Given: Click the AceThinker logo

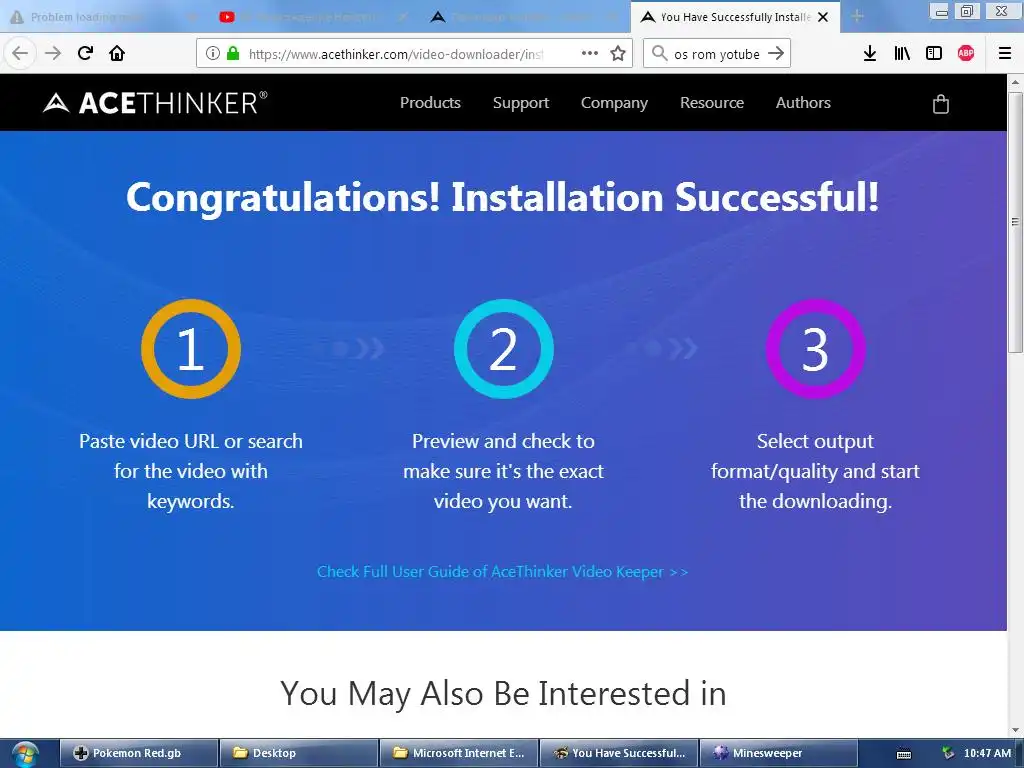Looking at the screenshot, I should pyautogui.click(x=155, y=103).
